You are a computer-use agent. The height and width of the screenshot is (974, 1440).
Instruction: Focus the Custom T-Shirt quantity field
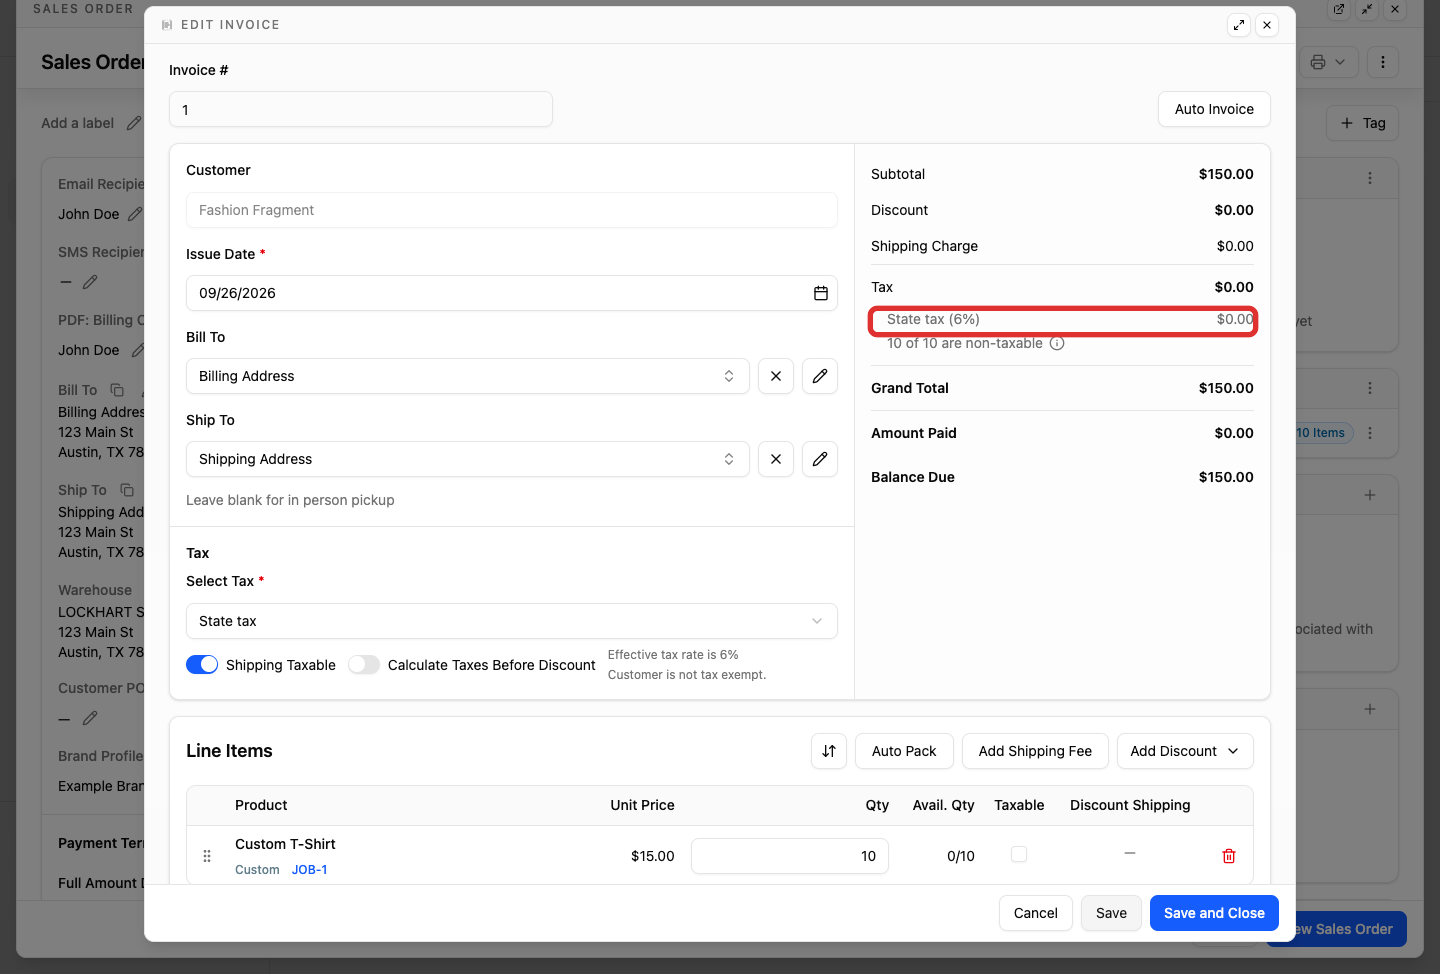[x=790, y=856]
